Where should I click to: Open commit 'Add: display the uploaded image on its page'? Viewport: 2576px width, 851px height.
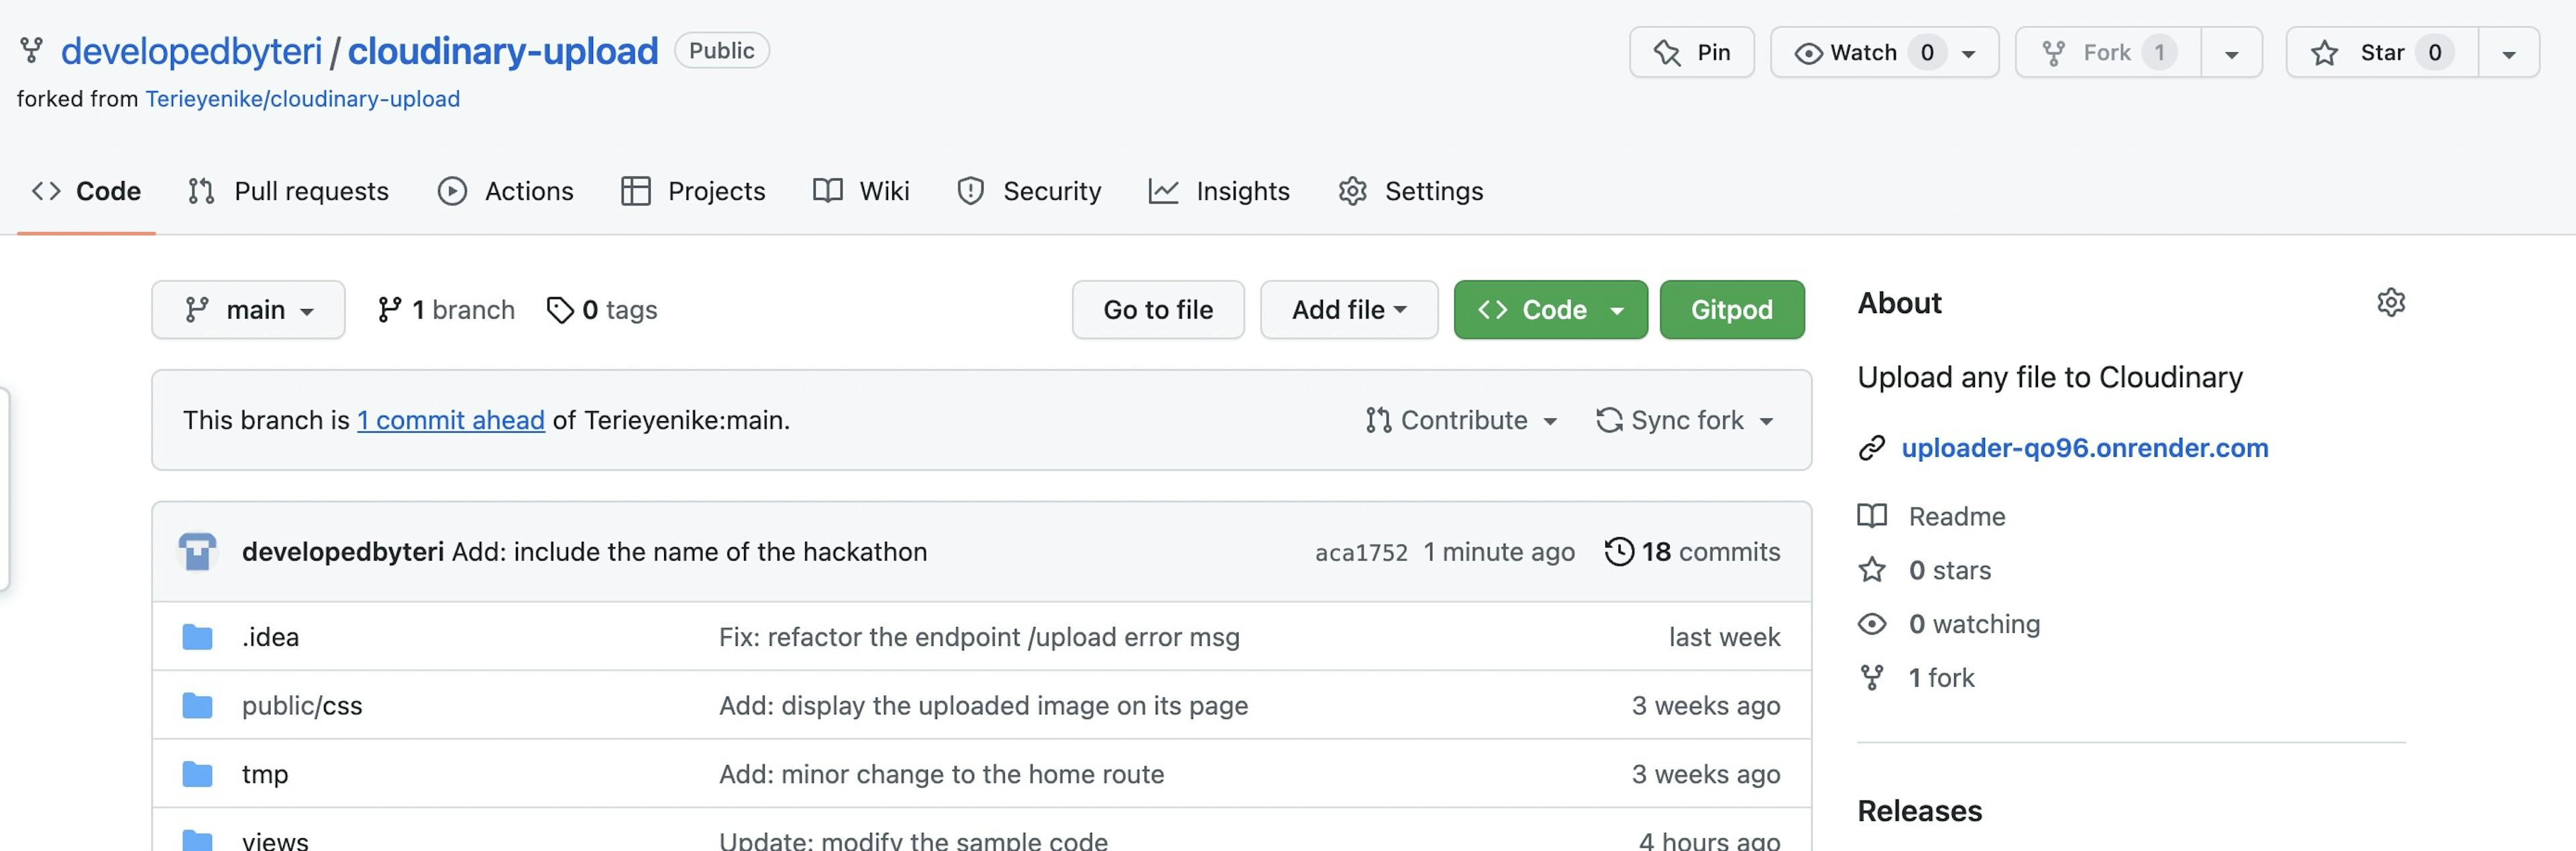point(983,706)
